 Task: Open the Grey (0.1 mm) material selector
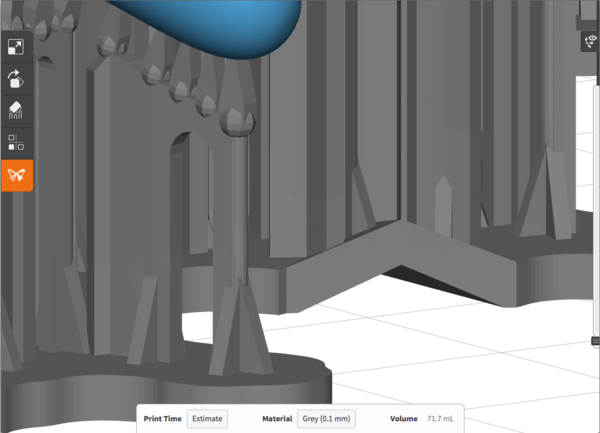coord(326,418)
